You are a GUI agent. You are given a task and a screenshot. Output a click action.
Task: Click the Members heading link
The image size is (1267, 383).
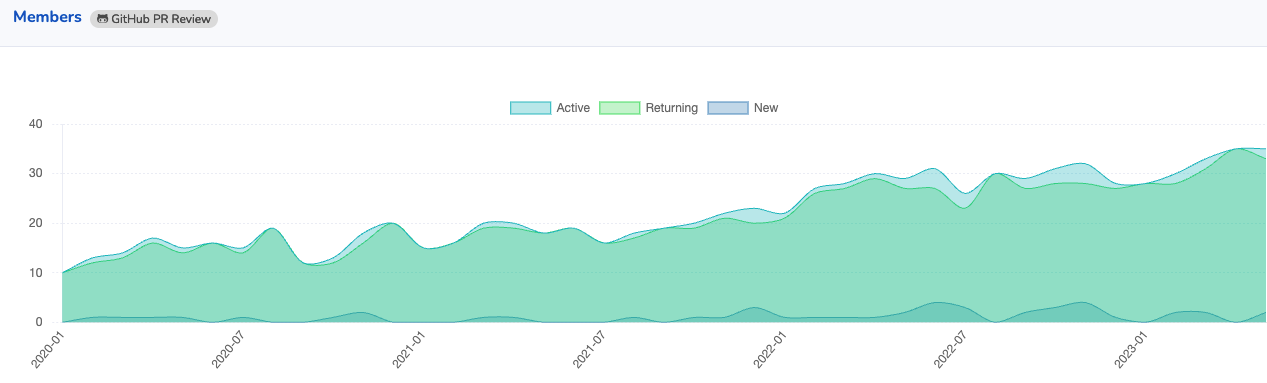(x=47, y=17)
